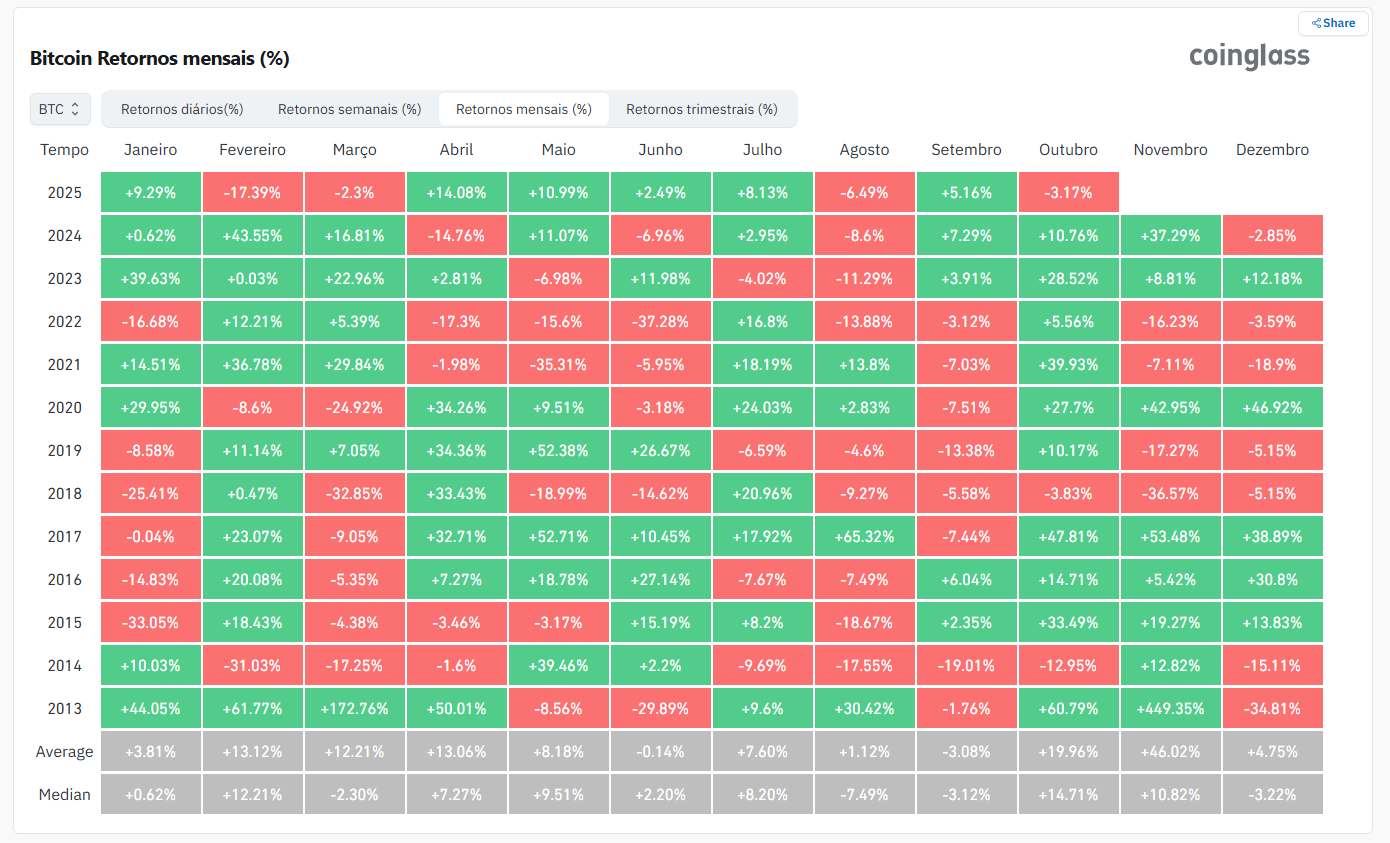Select the October 2025 -3.17% cell
This screenshot has width=1390, height=843.
[1068, 193]
